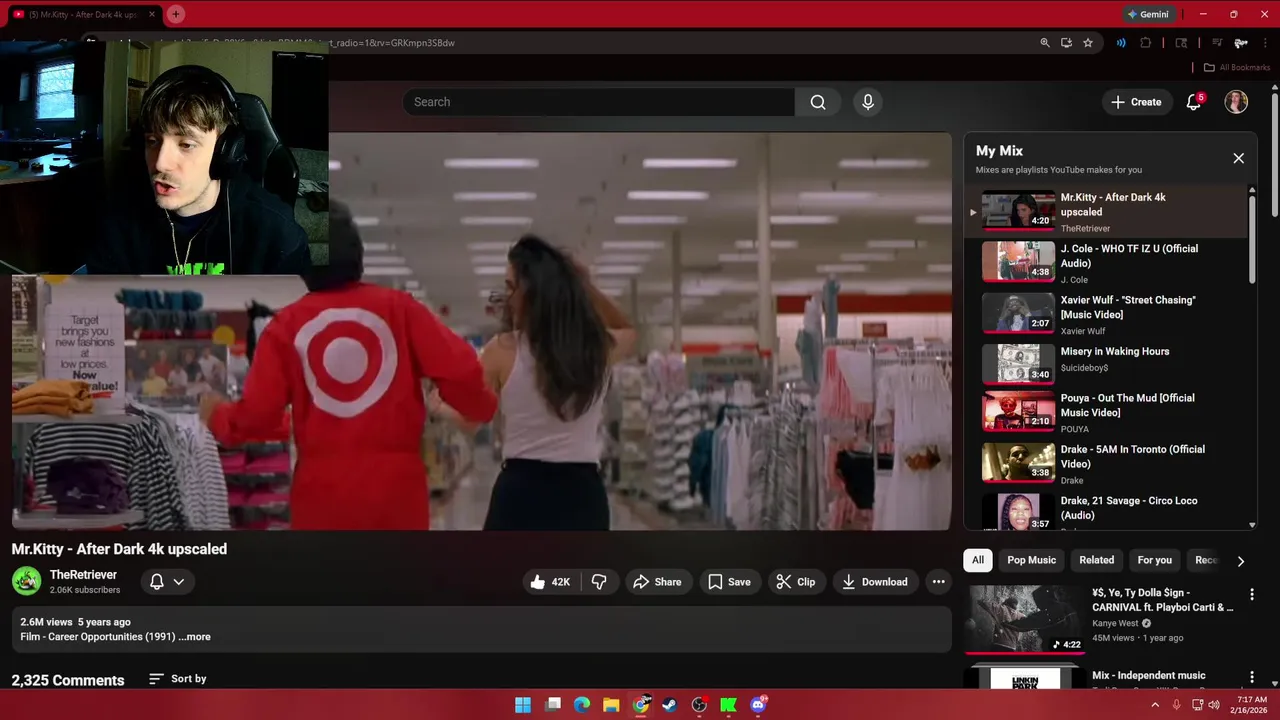Click the Create button
The height and width of the screenshot is (720, 1280).
coord(1136,102)
